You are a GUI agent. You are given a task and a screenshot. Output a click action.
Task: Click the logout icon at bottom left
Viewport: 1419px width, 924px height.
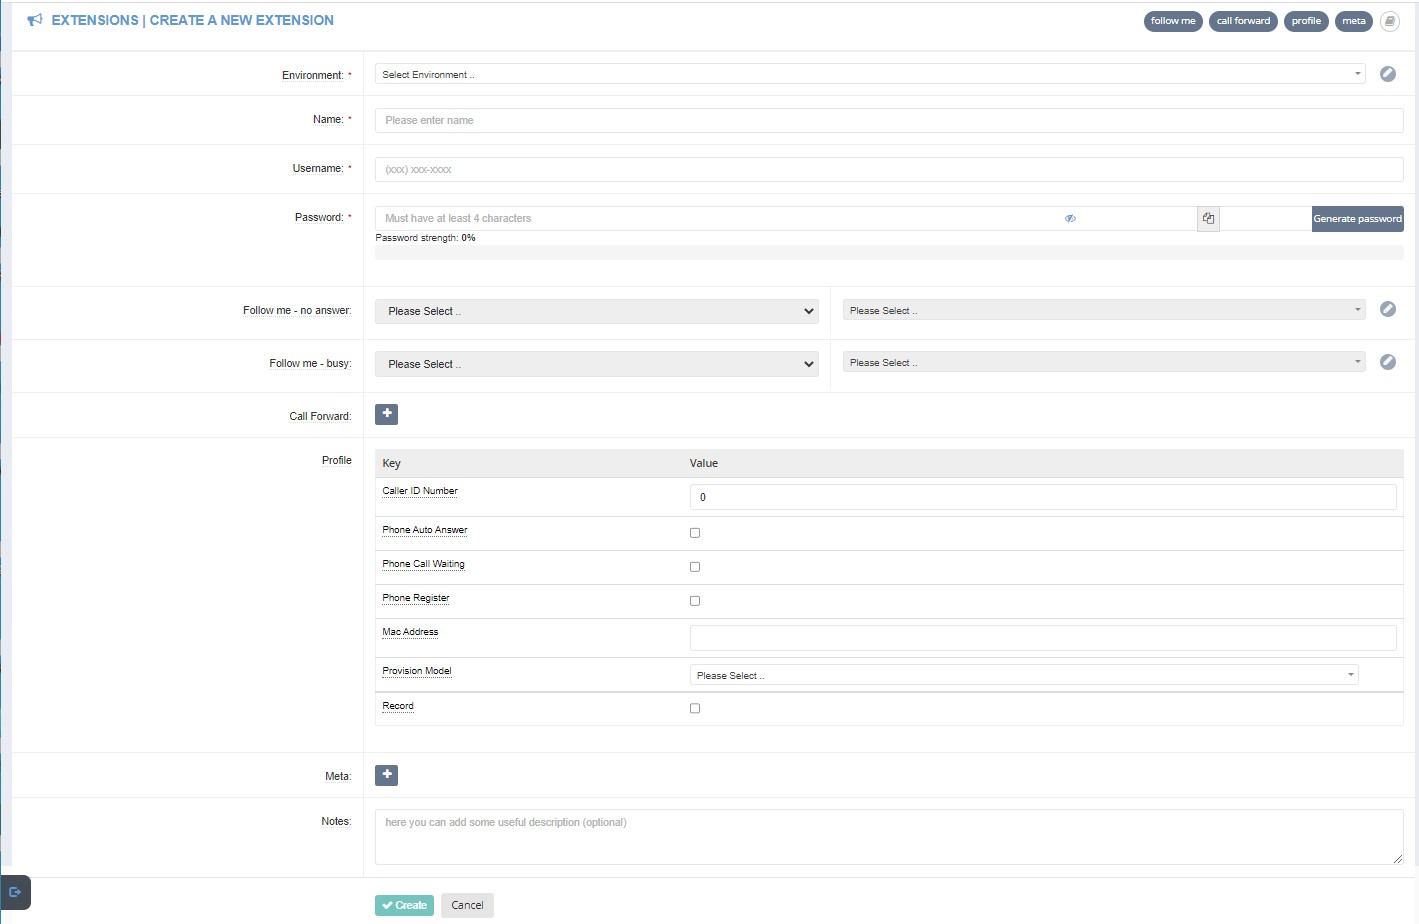tap(15, 892)
